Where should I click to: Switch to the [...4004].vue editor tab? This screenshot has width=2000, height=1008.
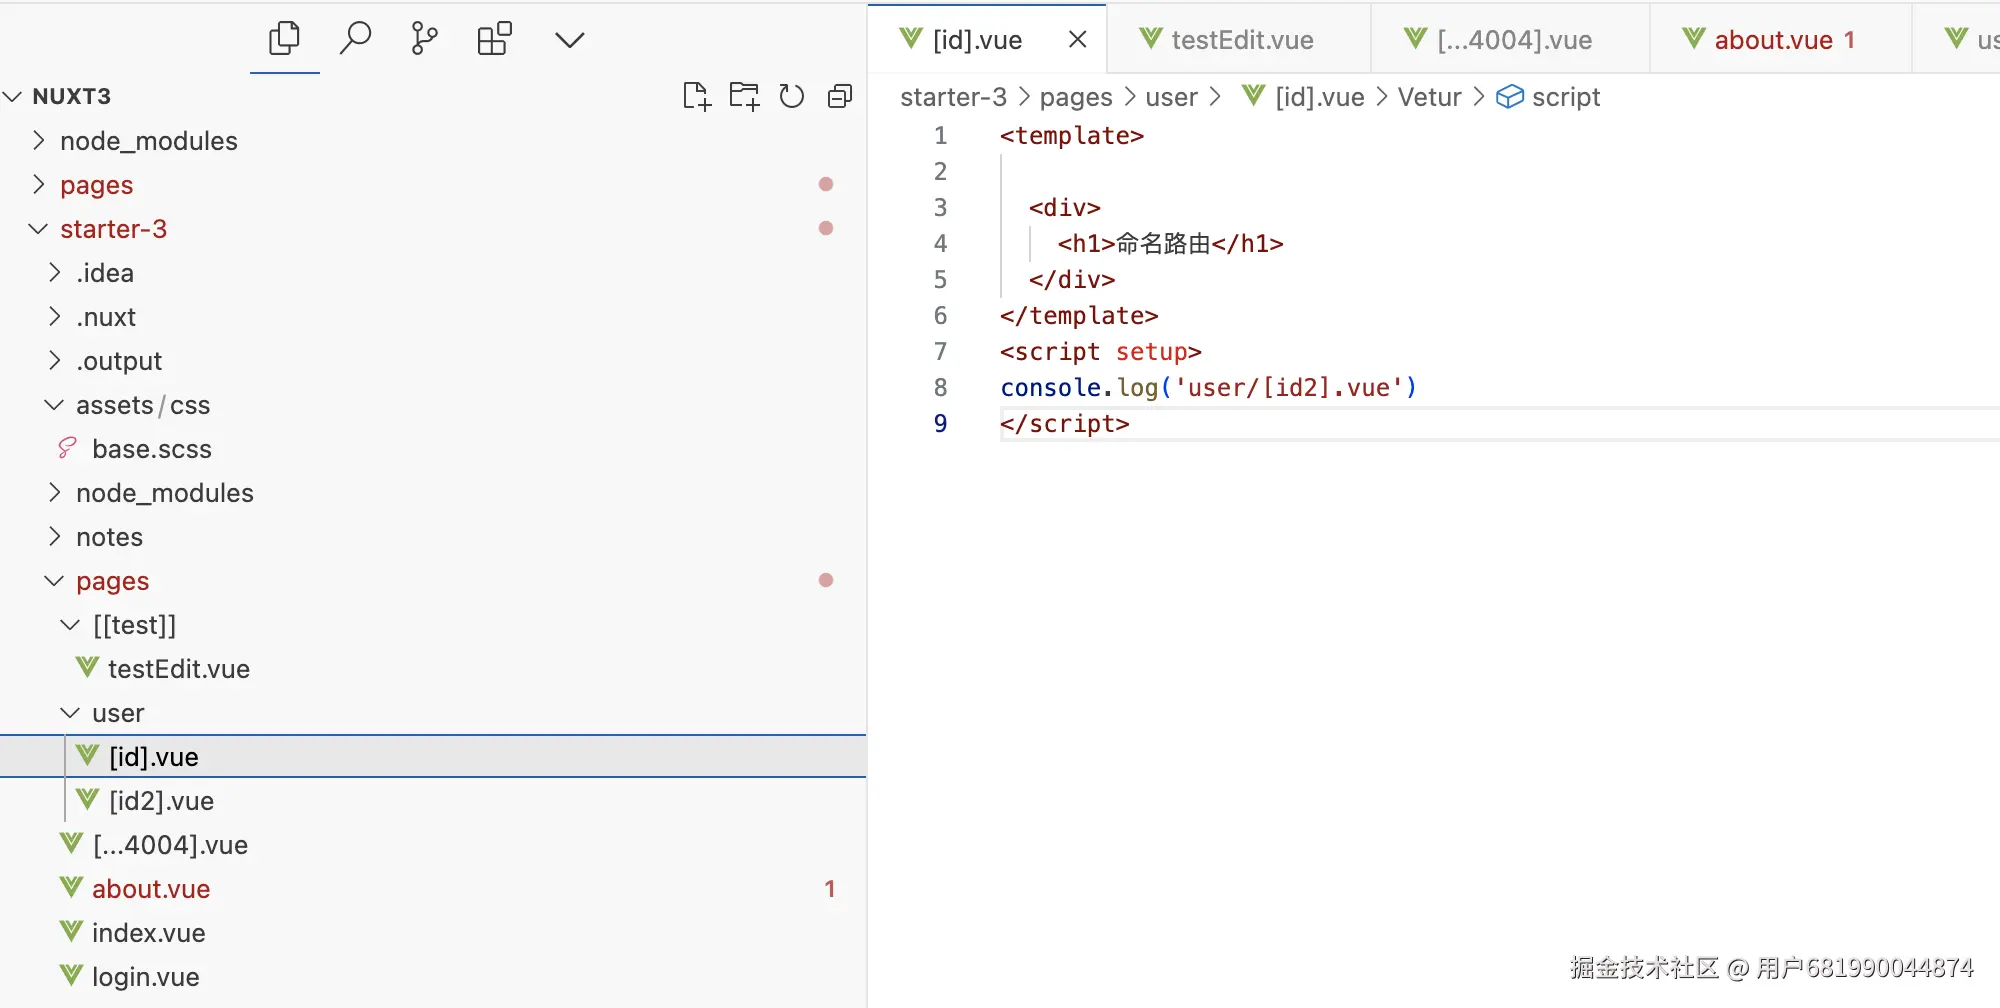[1510, 40]
